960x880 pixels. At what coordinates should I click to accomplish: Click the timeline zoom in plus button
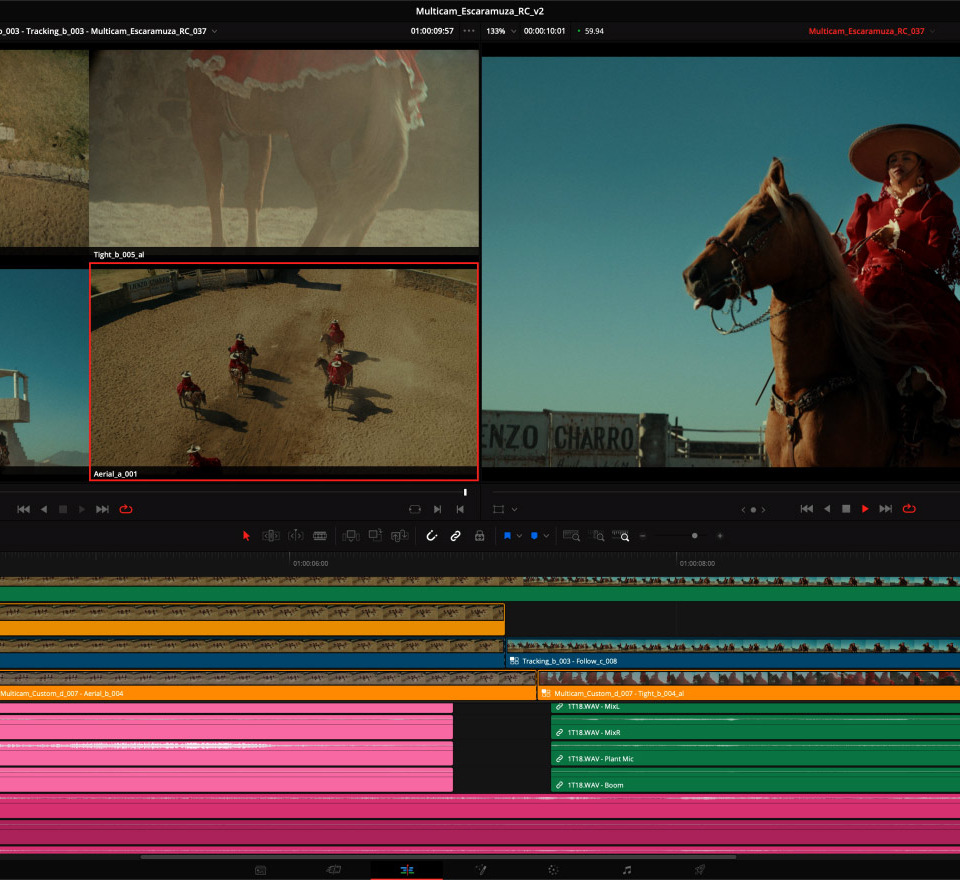(x=720, y=536)
